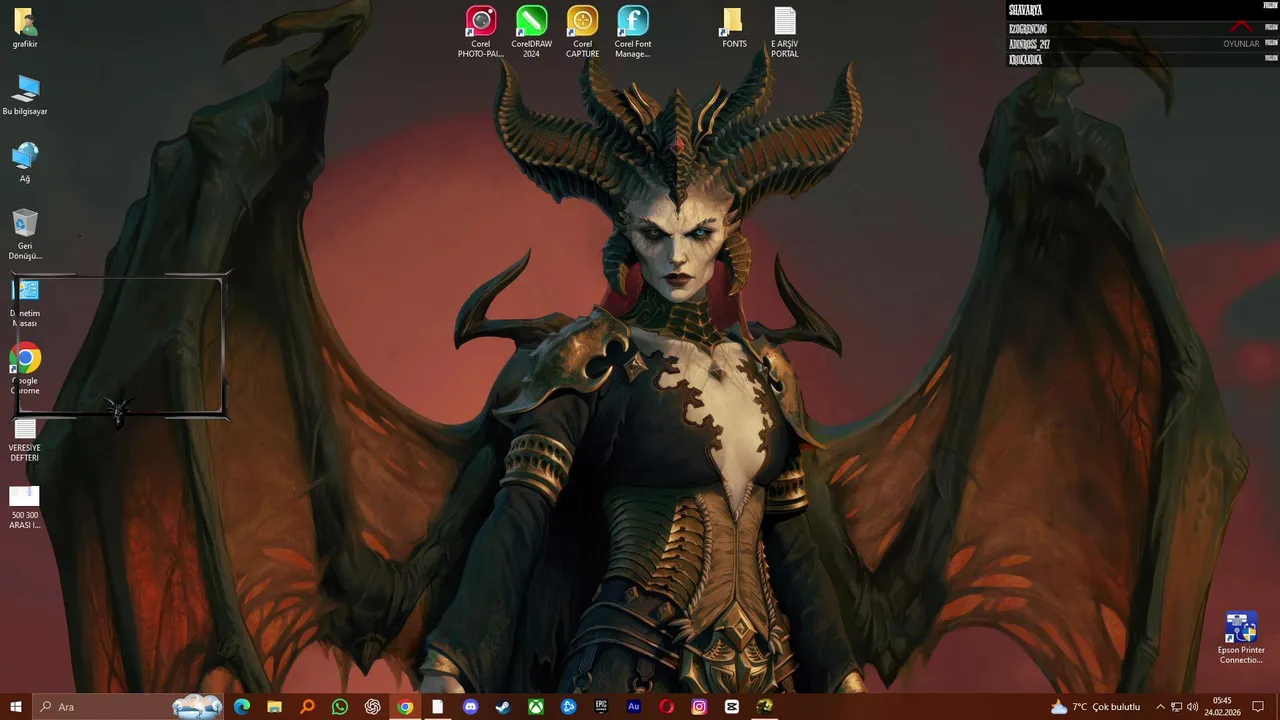The width and height of the screenshot is (1280, 720).
Task: Open WhatsApp from the taskbar
Action: [340, 707]
